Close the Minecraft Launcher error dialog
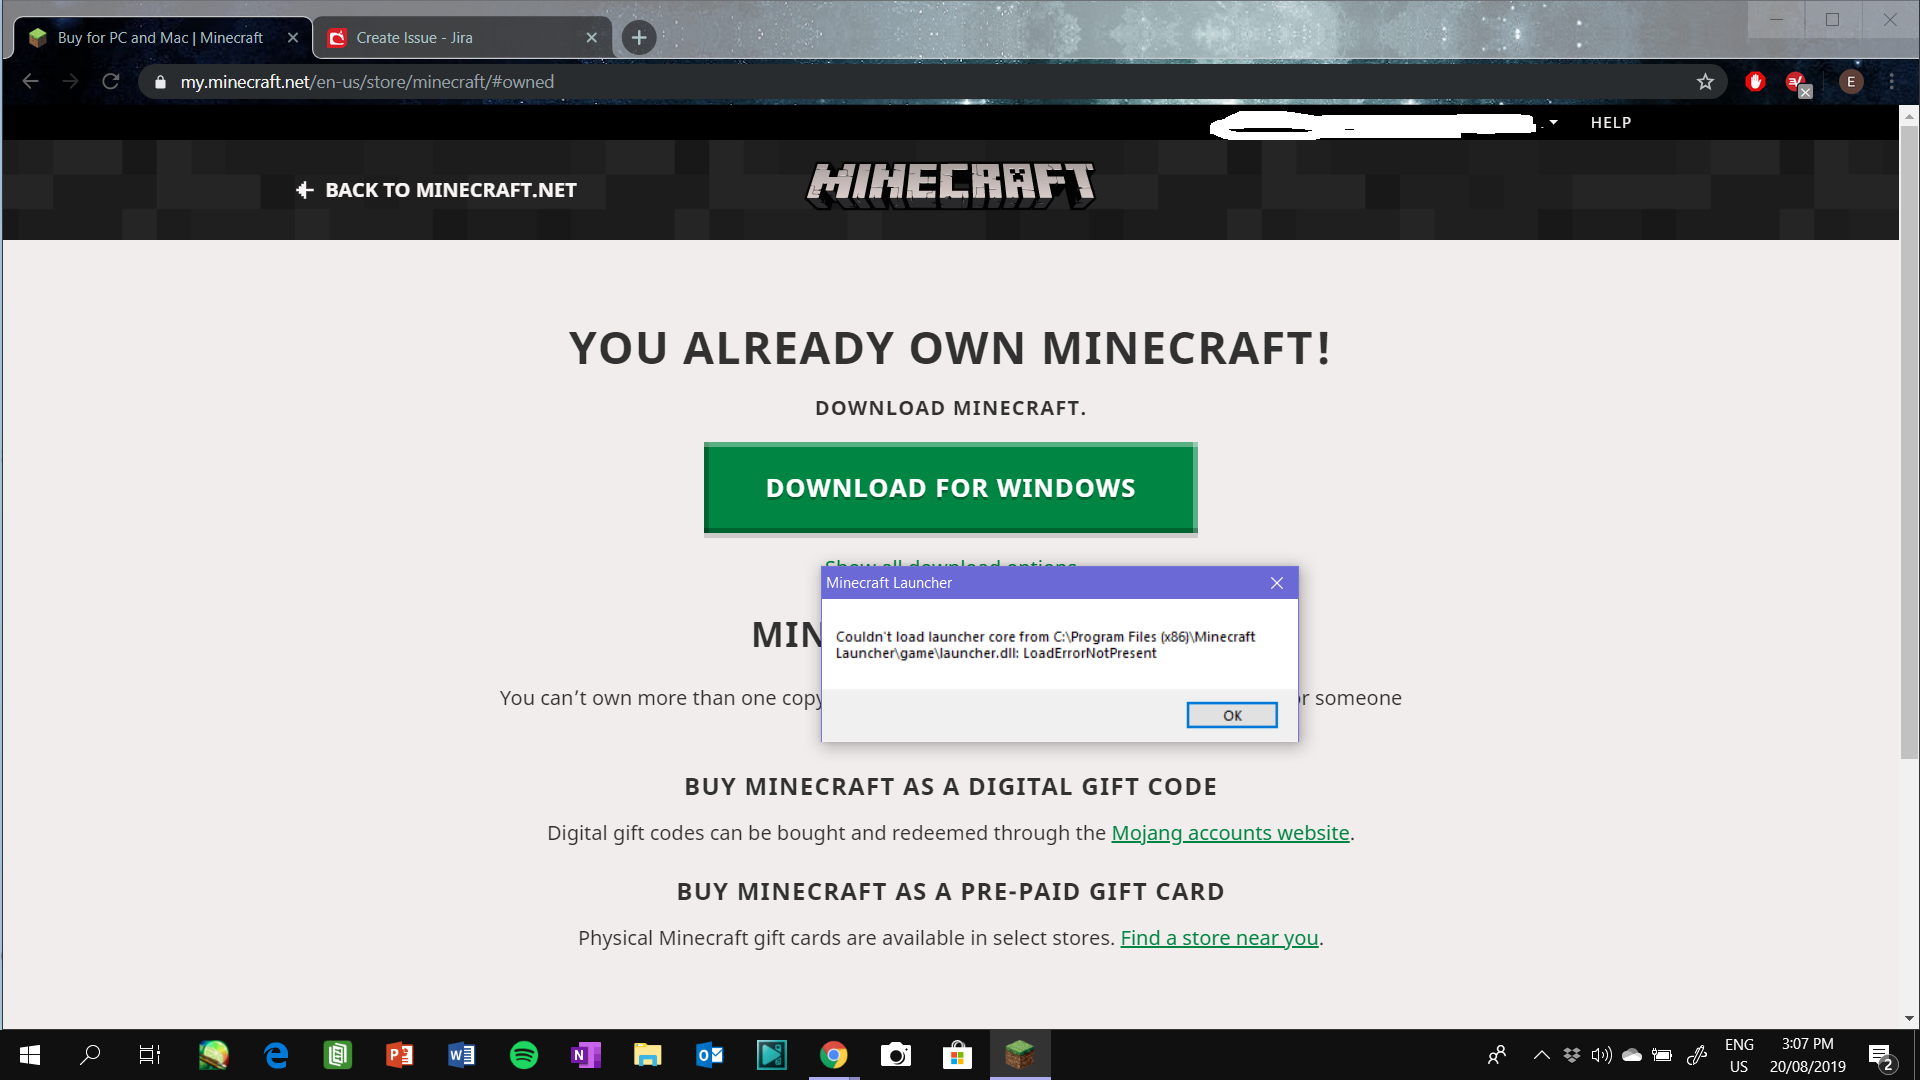The image size is (1920, 1080). (x=1276, y=583)
